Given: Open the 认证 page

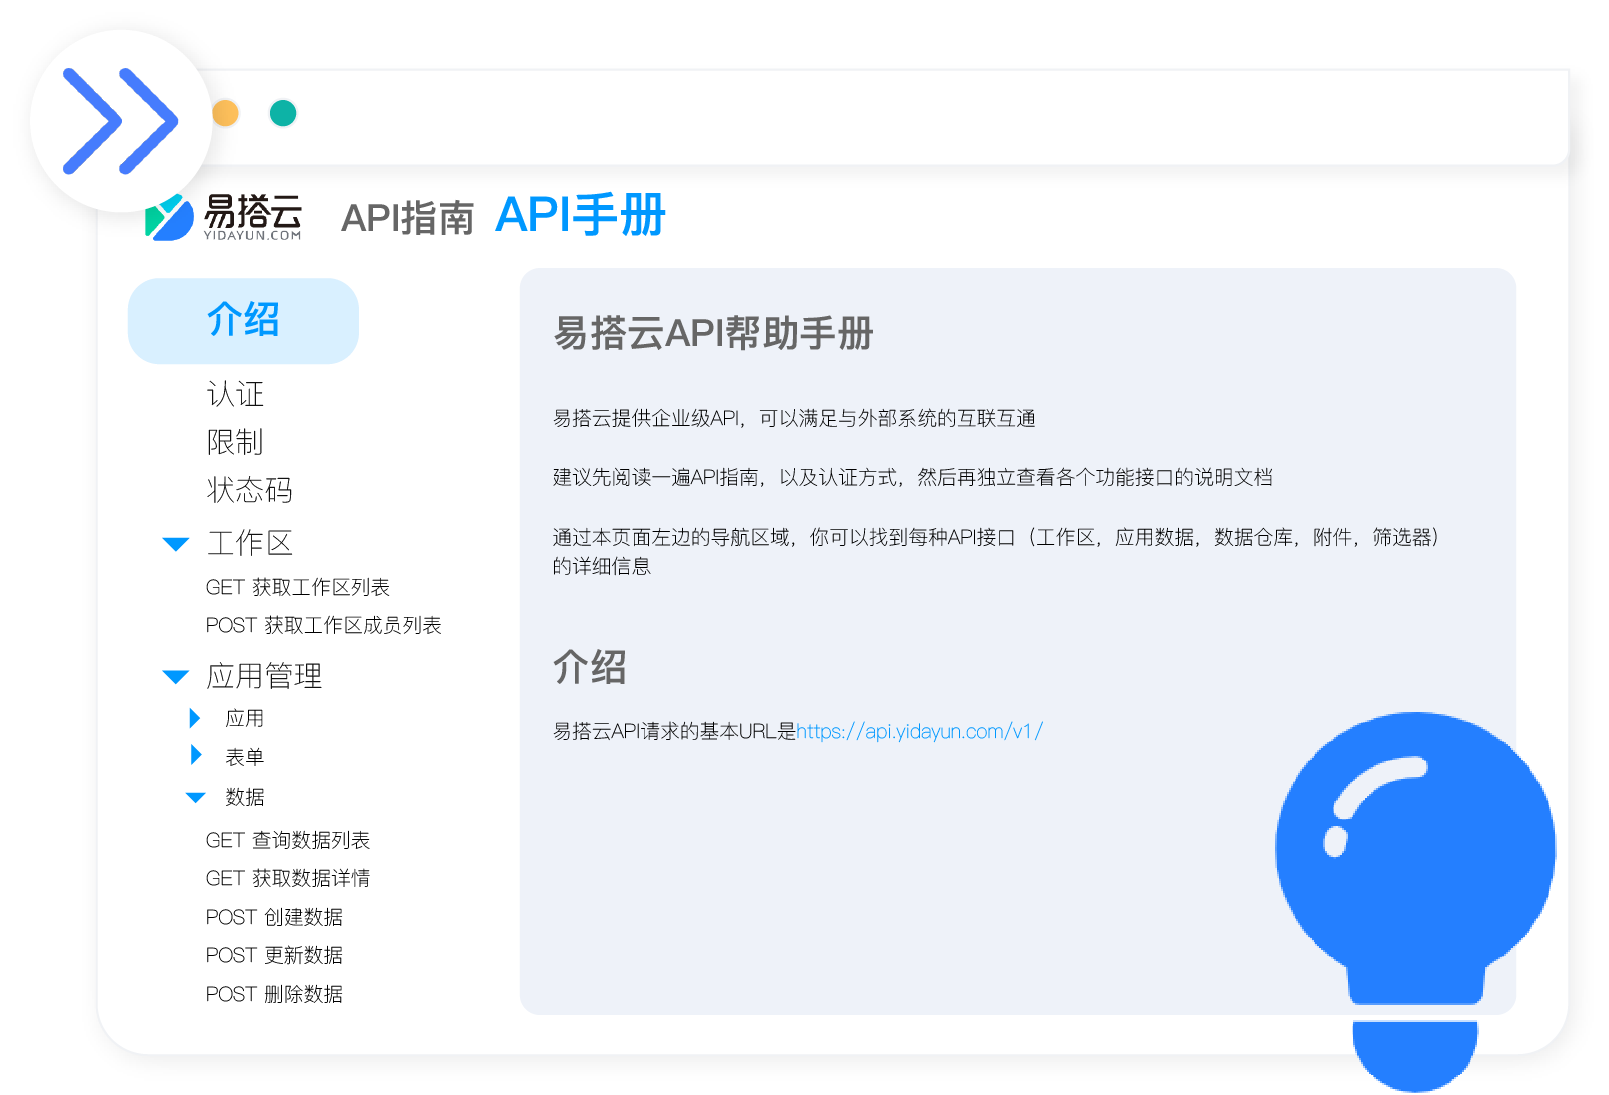Looking at the screenshot, I should pyautogui.click(x=235, y=394).
